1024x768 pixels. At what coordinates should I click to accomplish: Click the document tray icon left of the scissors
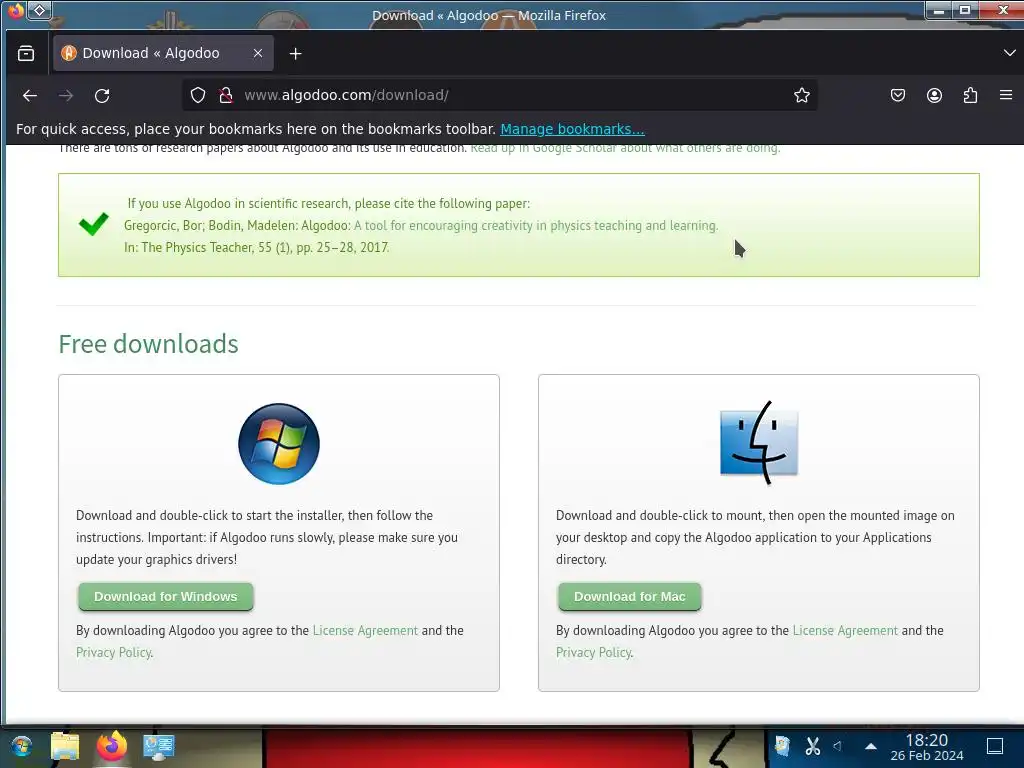(x=782, y=746)
